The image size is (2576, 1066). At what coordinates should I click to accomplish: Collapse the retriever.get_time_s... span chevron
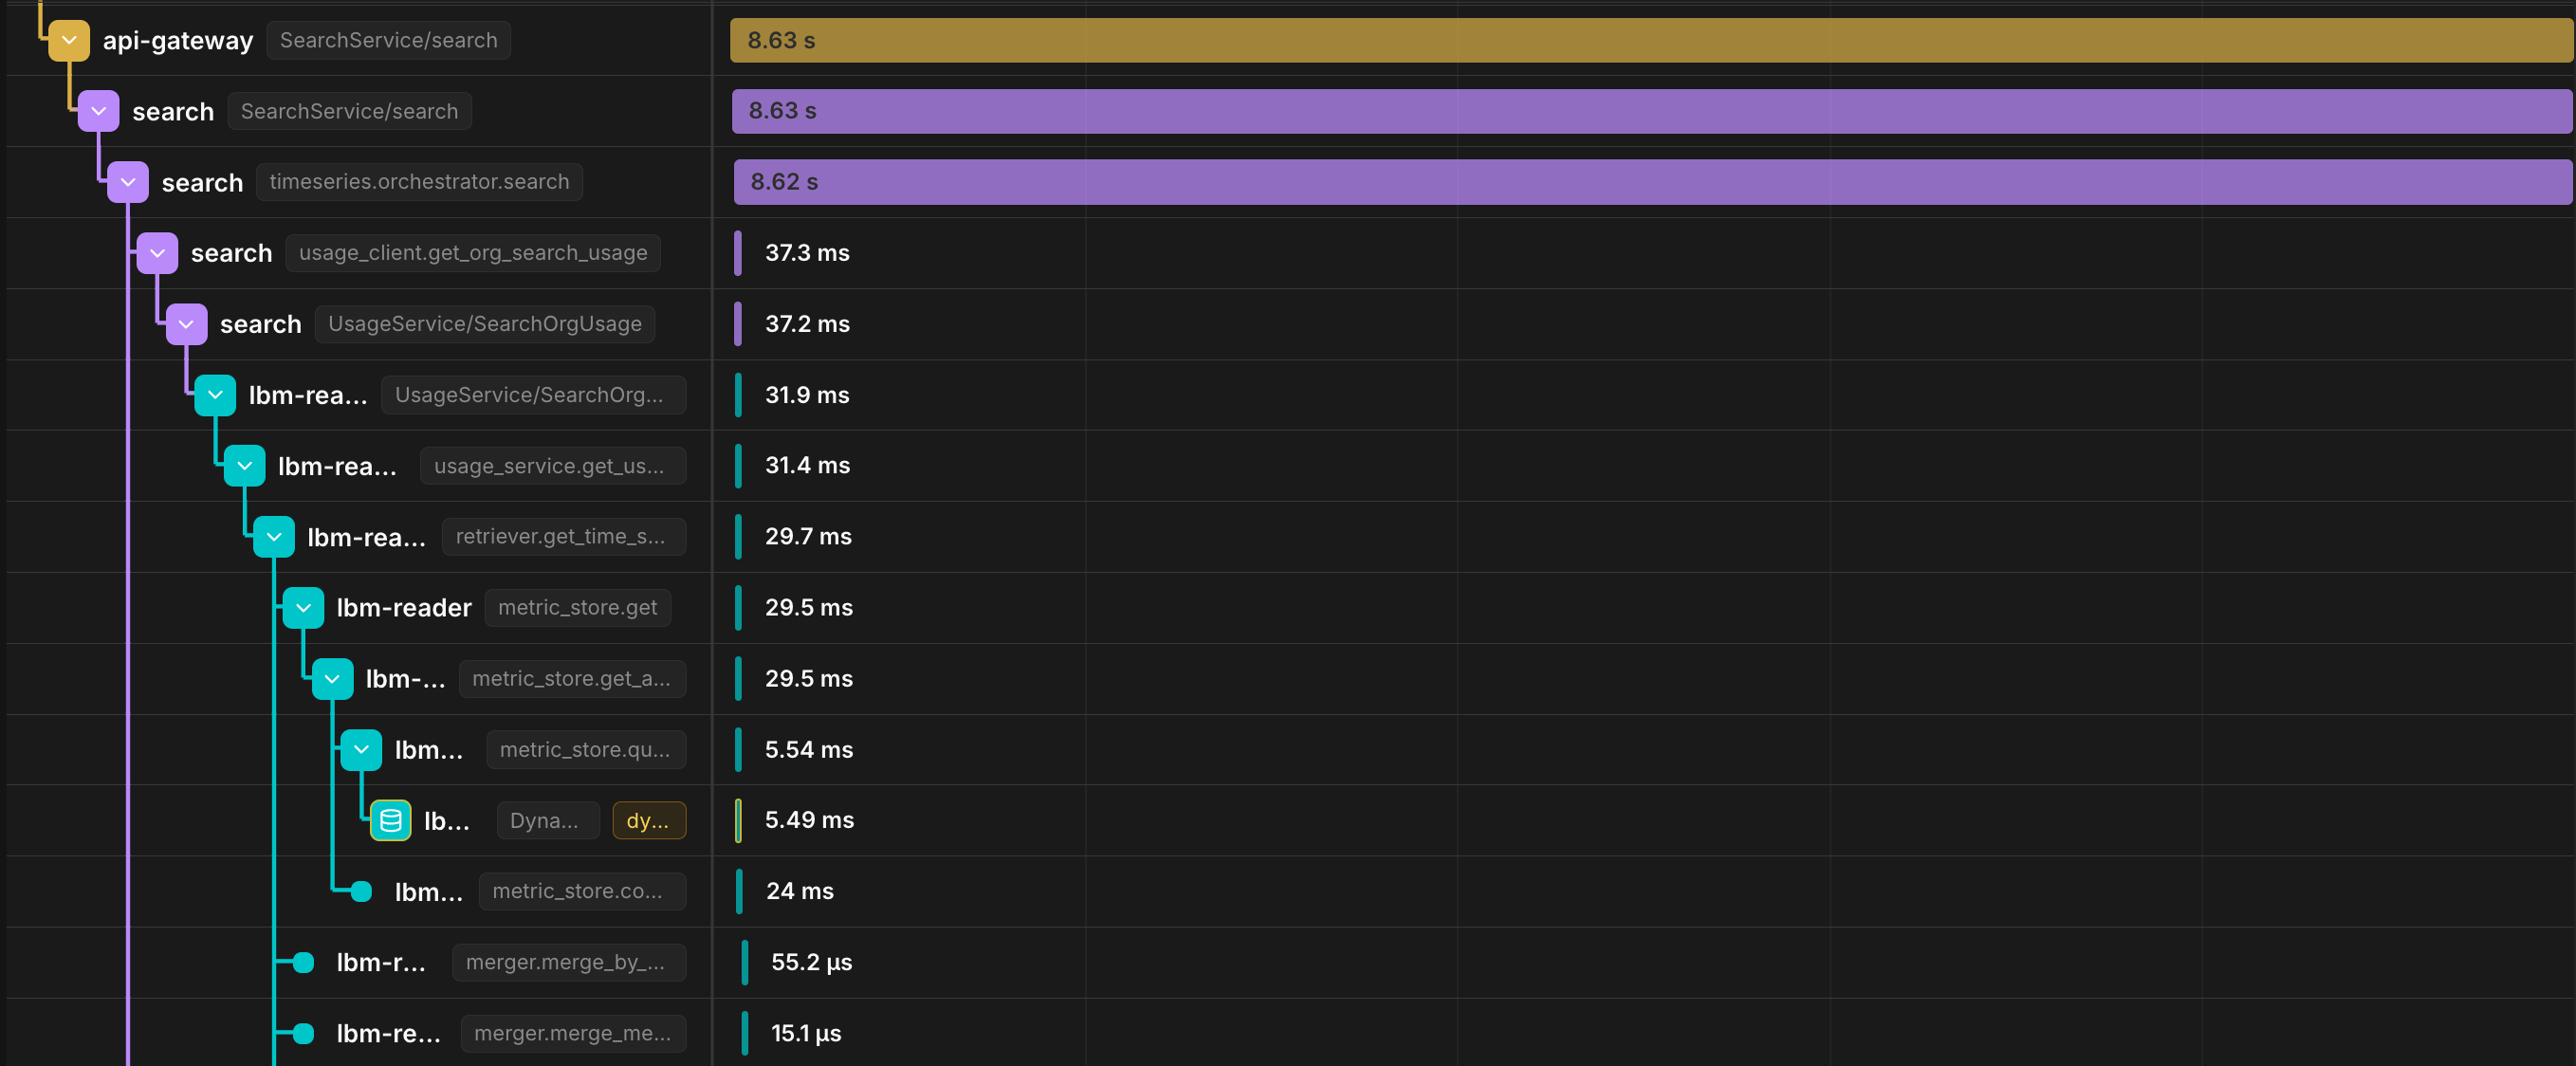point(274,537)
